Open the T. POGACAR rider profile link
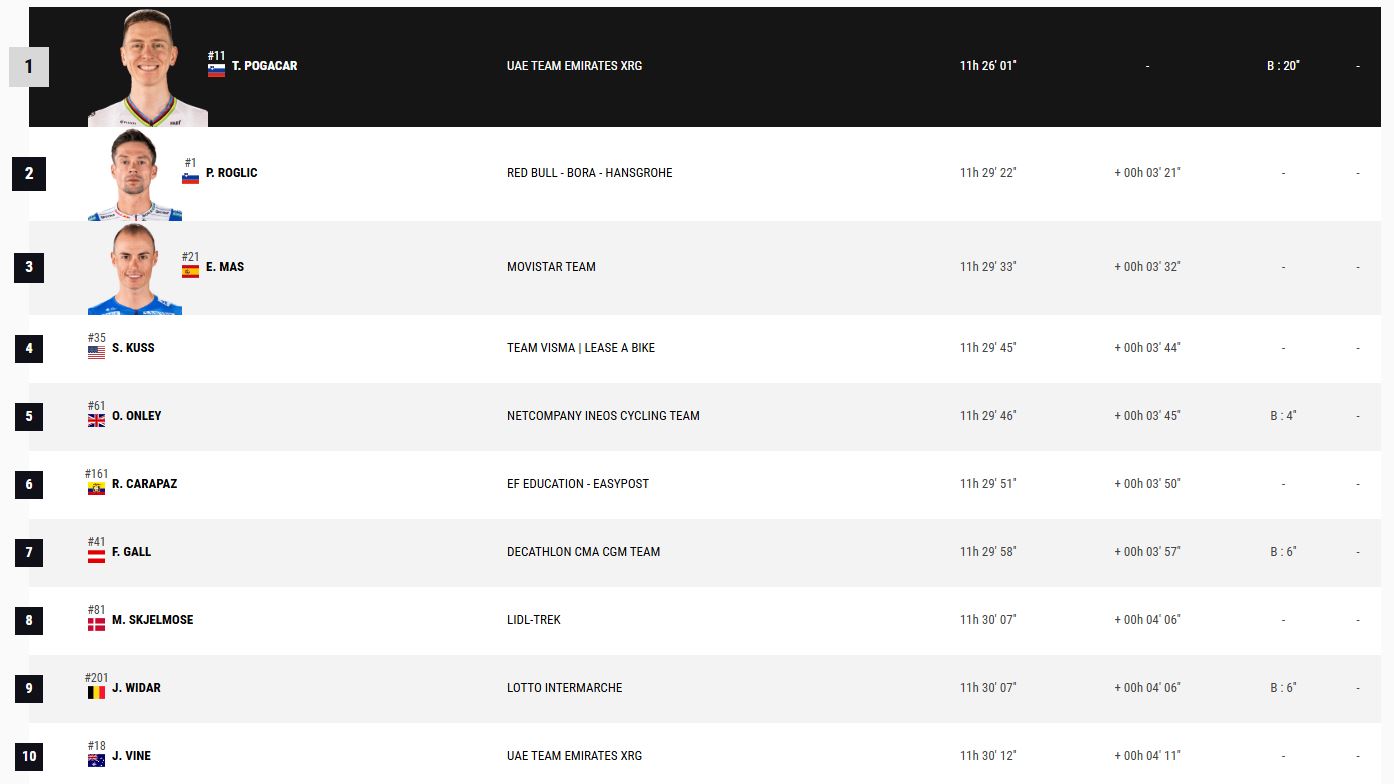This screenshot has height=784, width=1394. pyautogui.click(x=264, y=66)
